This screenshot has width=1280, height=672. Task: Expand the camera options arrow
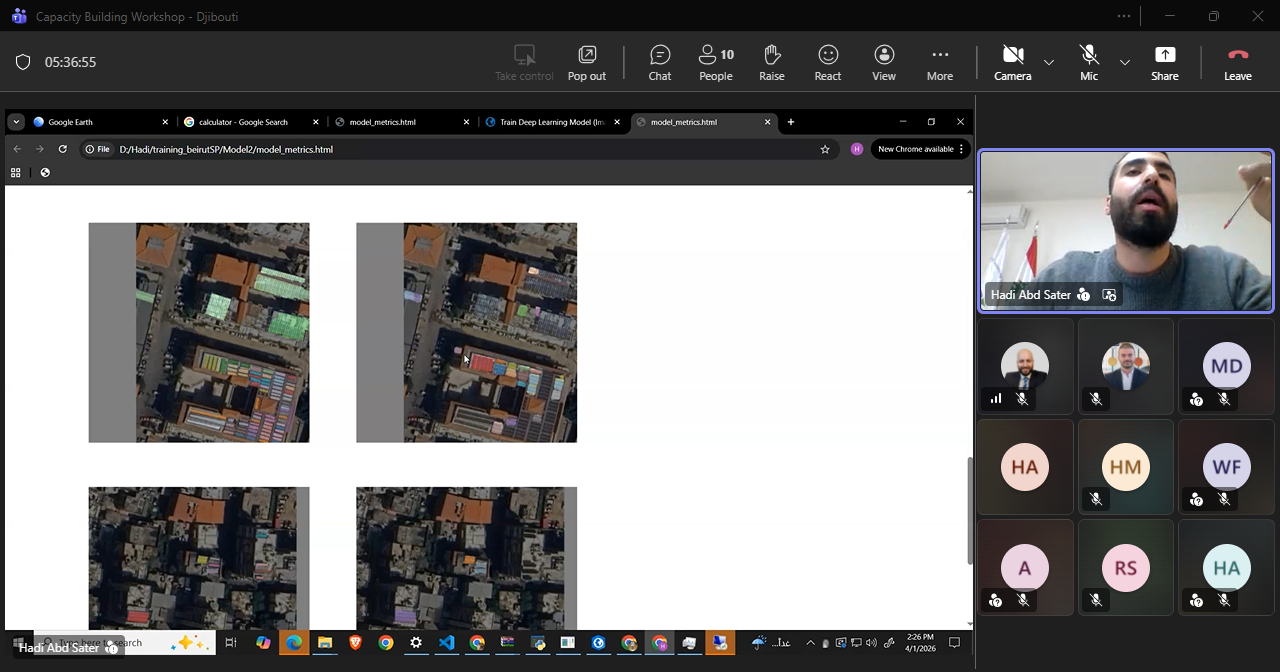1049,62
